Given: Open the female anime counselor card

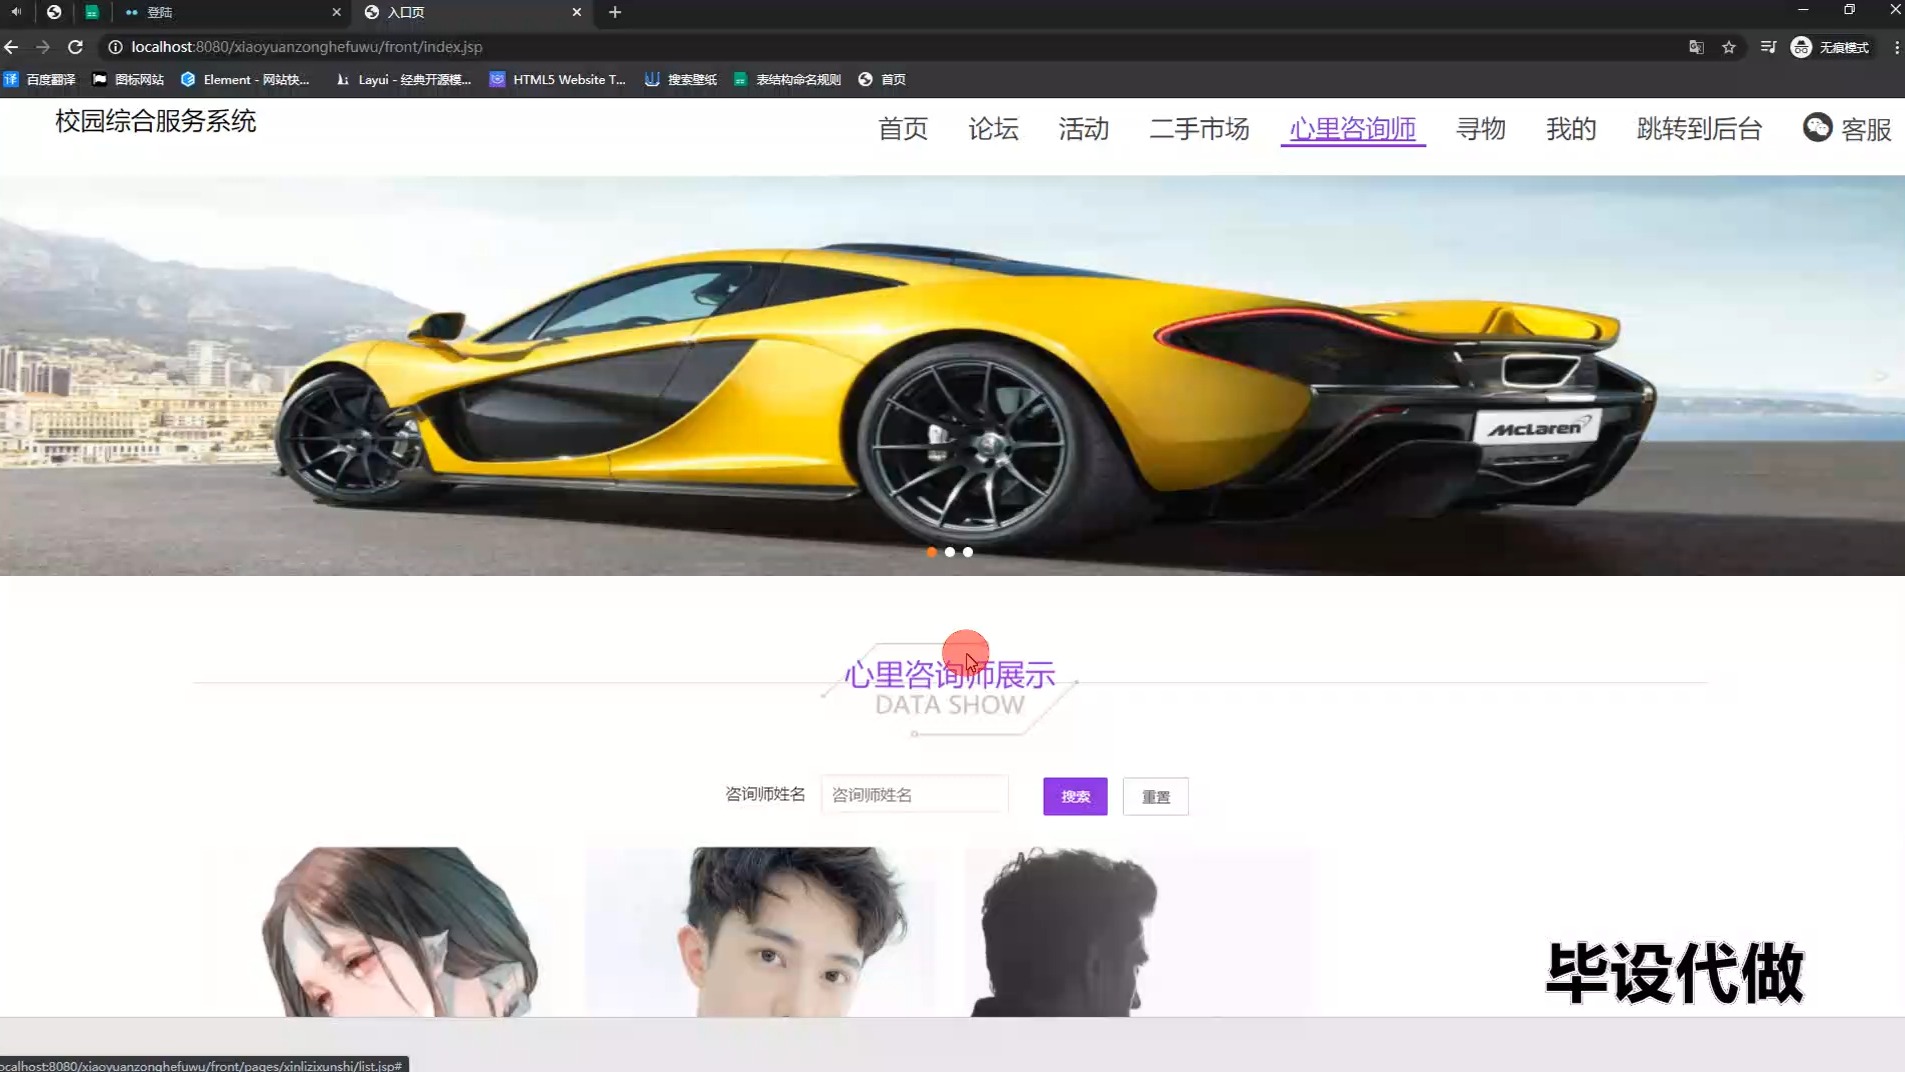Looking at the screenshot, I should pos(380,932).
